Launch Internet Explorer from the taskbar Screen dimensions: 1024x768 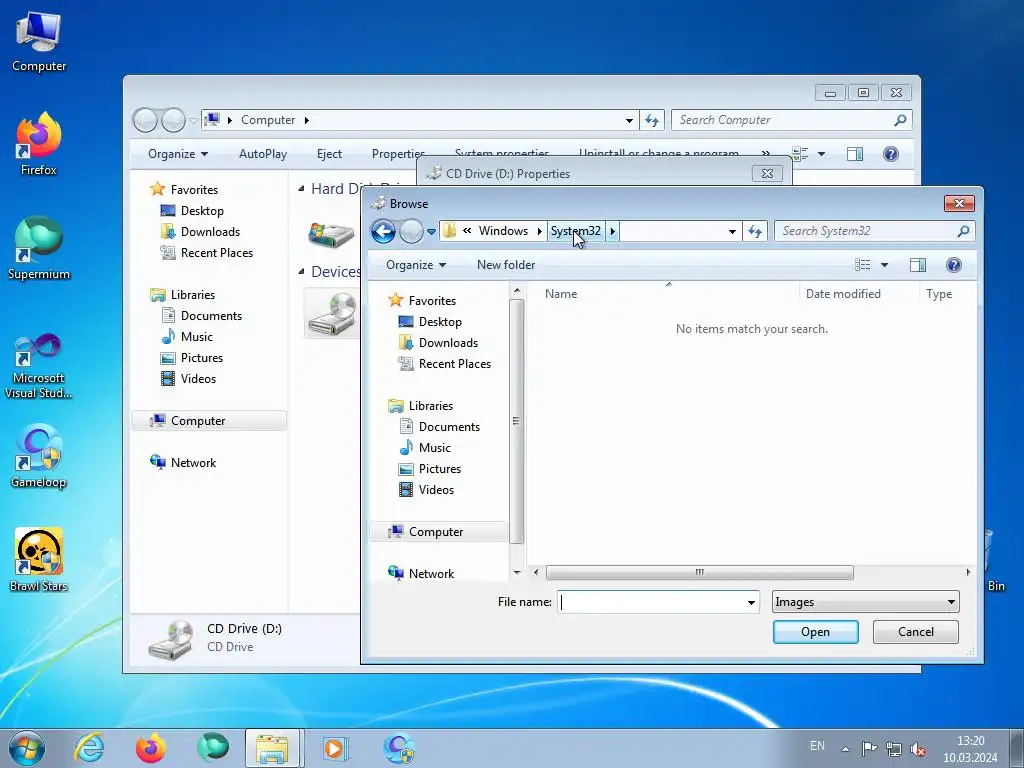[x=89, y=748]
